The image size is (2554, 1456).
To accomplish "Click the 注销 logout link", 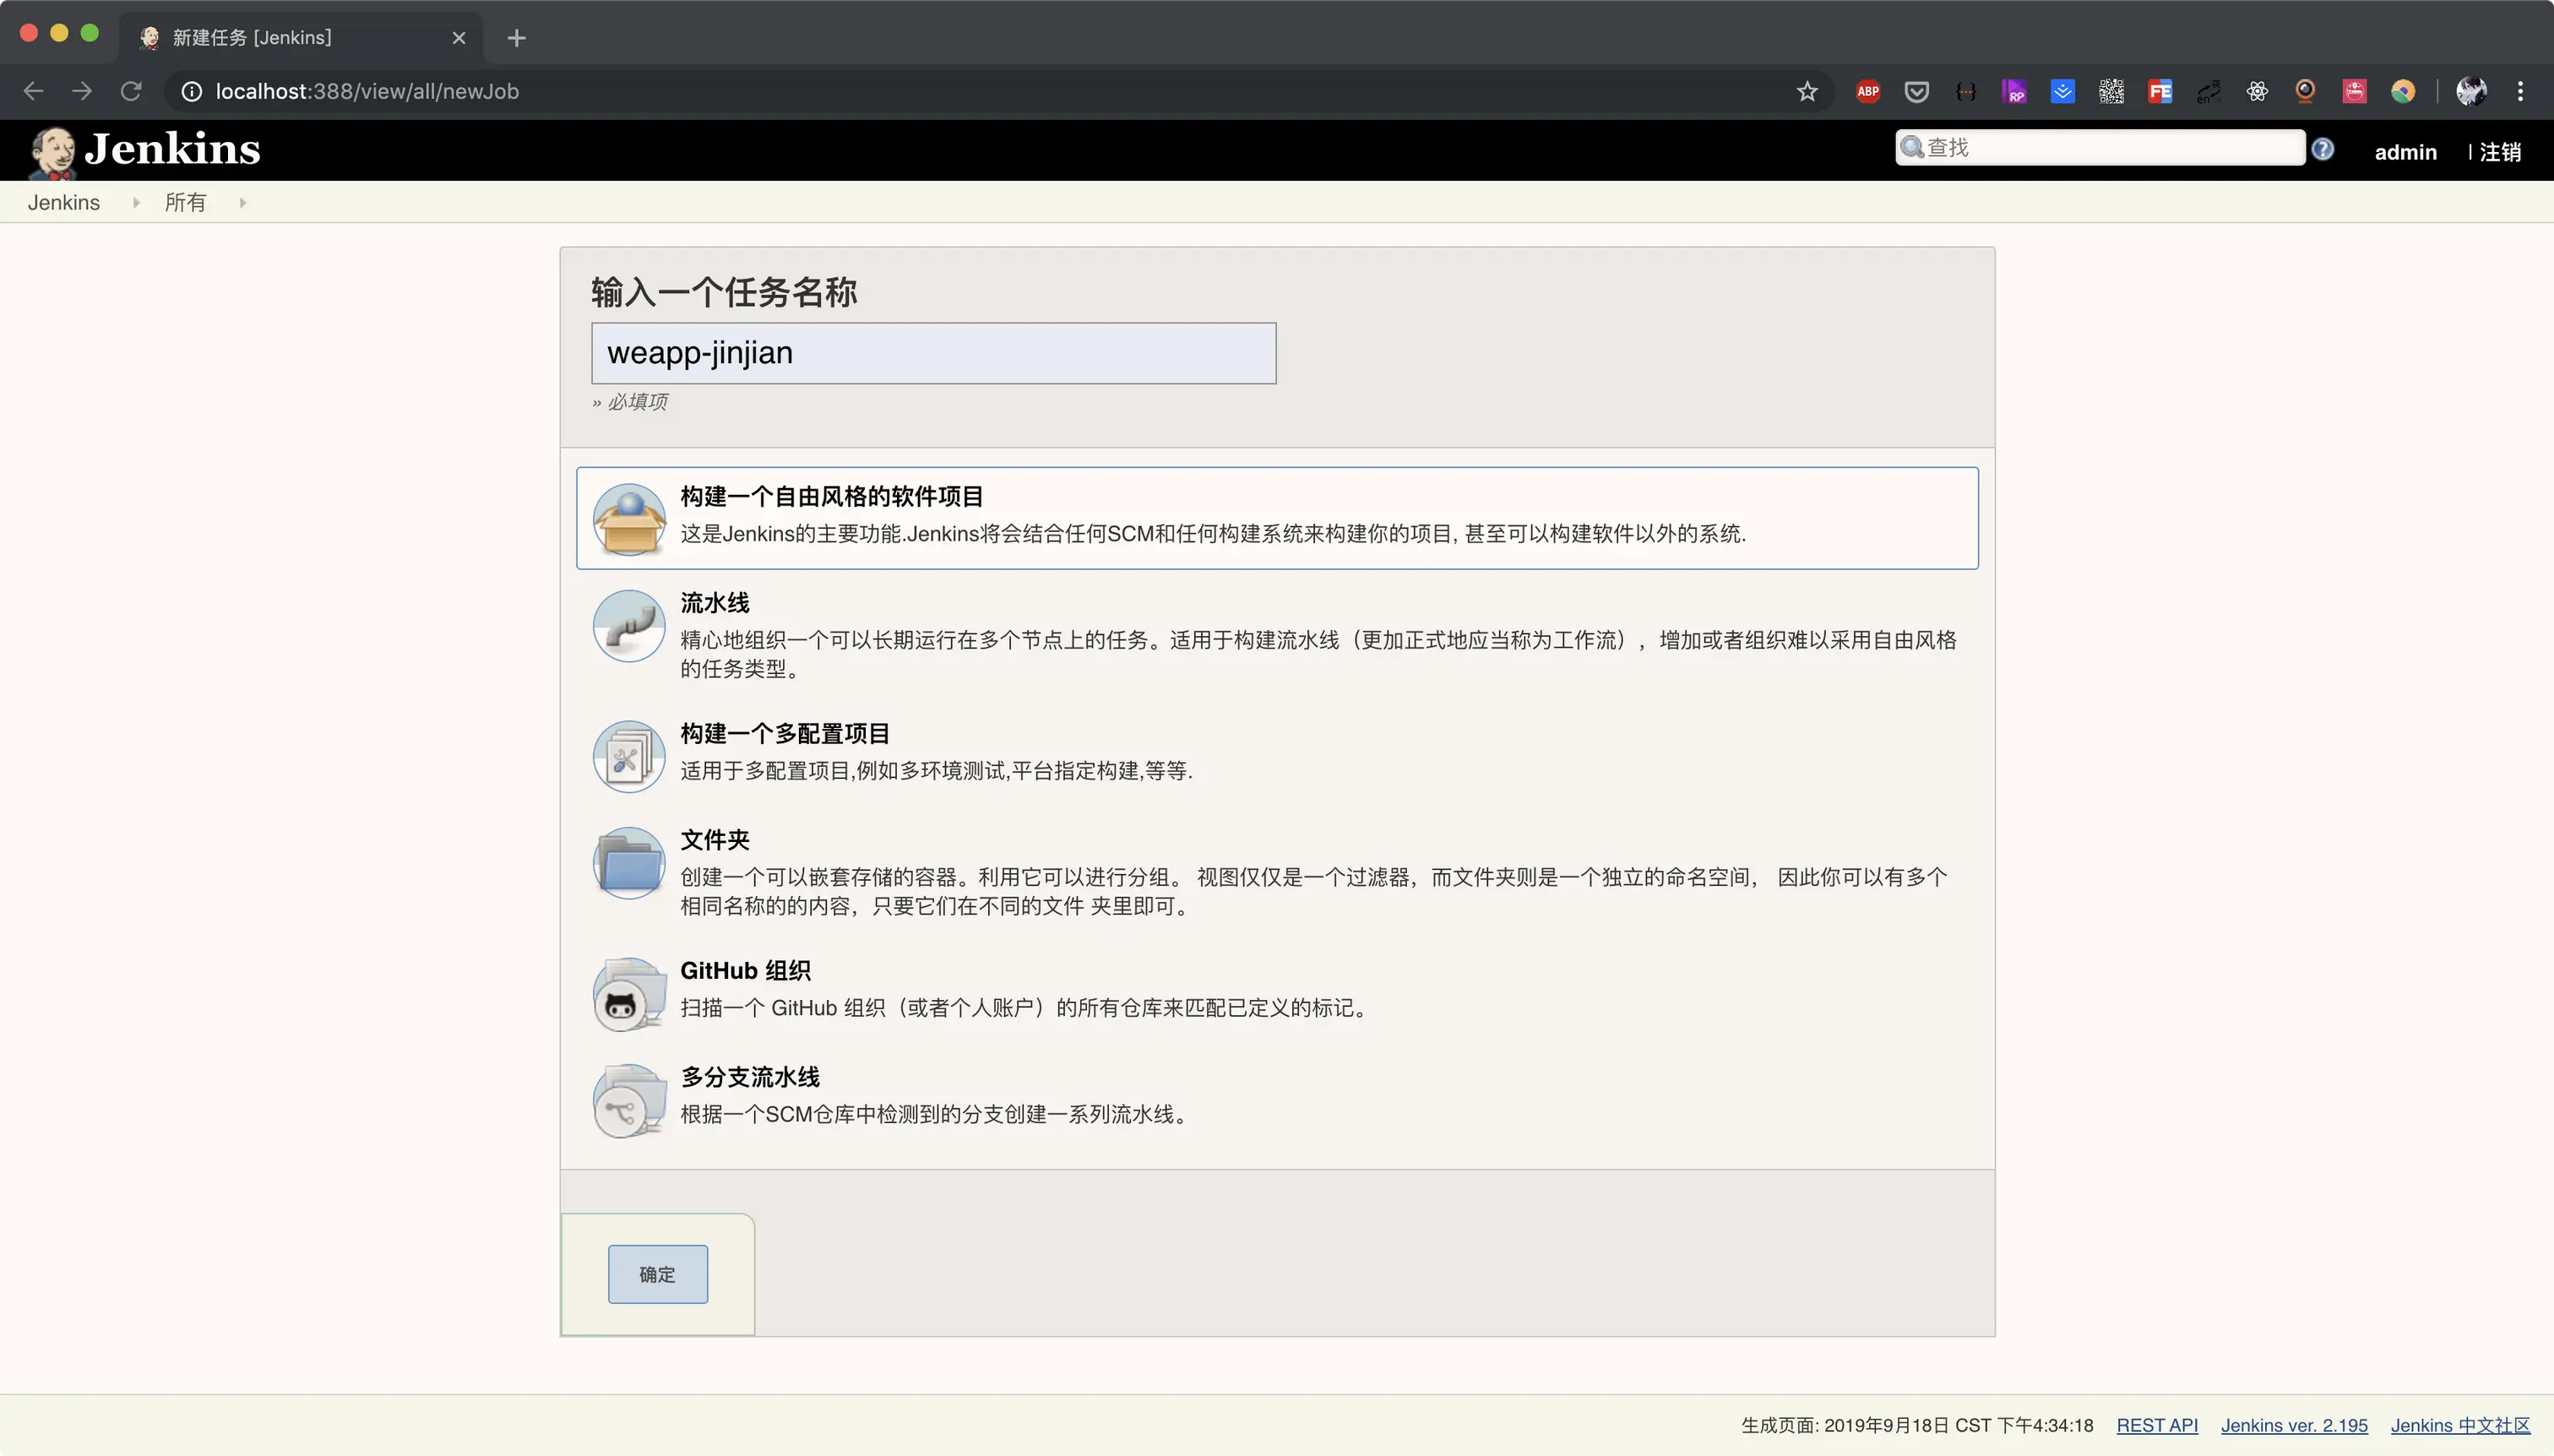I will (x=2500, y=152).
